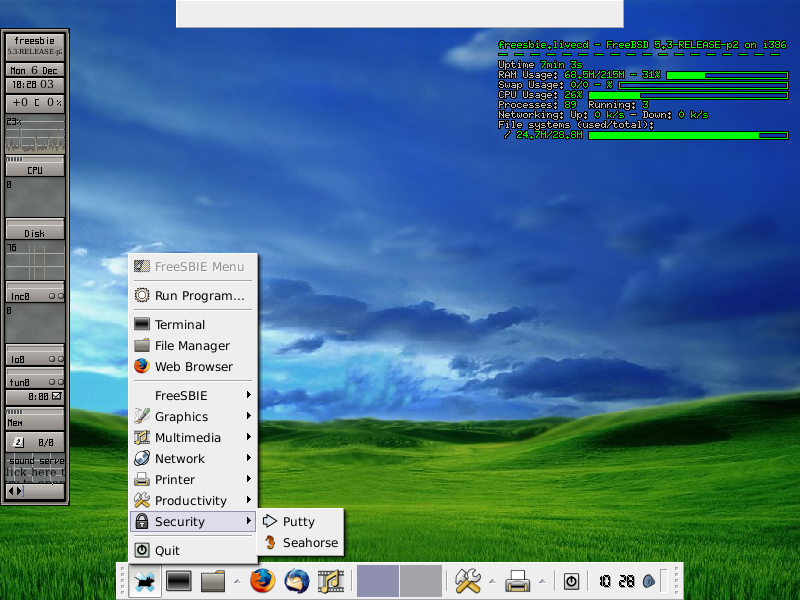
Task: Open Terminal from the FreeSBIE menu
Action: tap(193, 324)
